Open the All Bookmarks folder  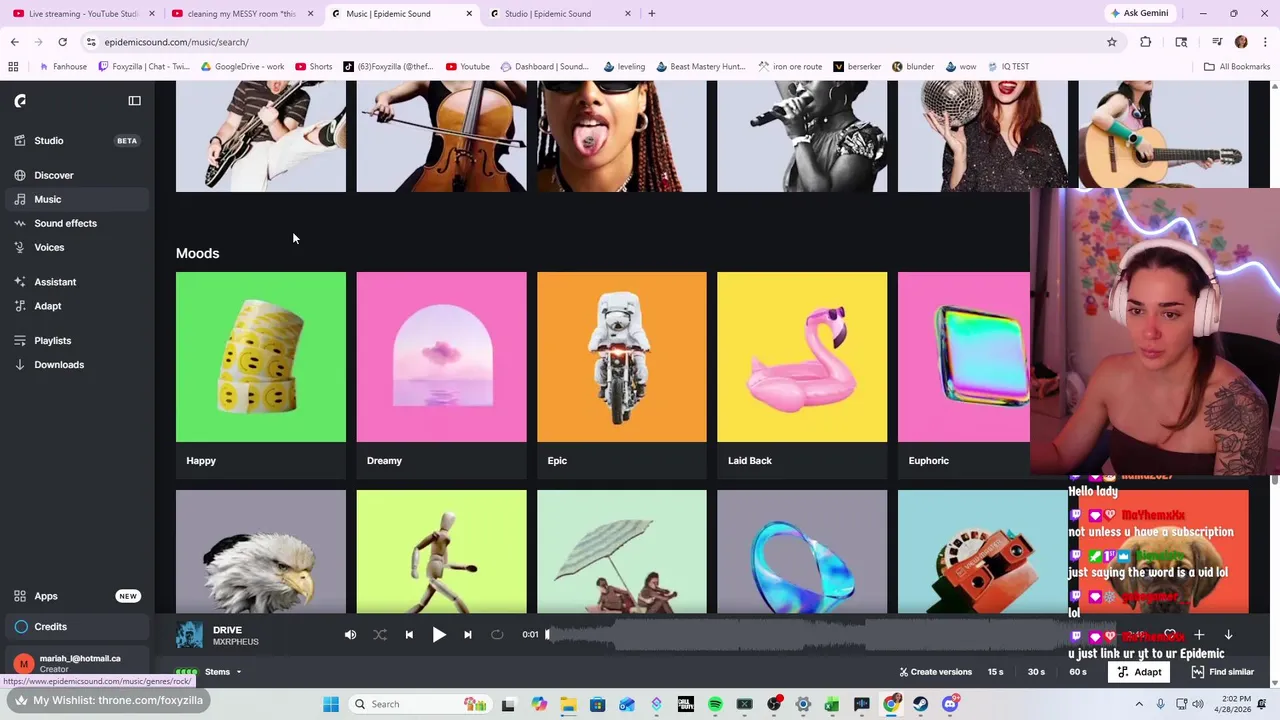coord(1237,67)
